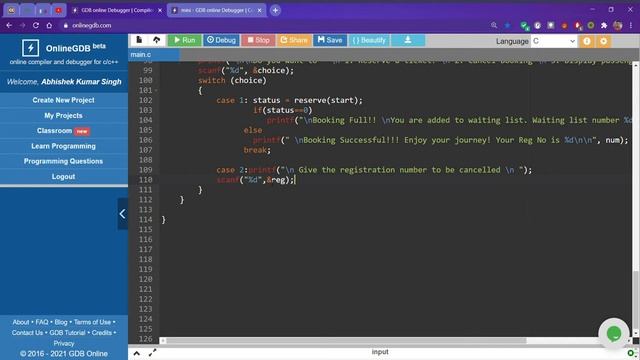Image resolution: width=640 pixels, height=360 pixels.
Task: Click the 'switch (choice)' line of code
Action: click(x=232, y=80)
